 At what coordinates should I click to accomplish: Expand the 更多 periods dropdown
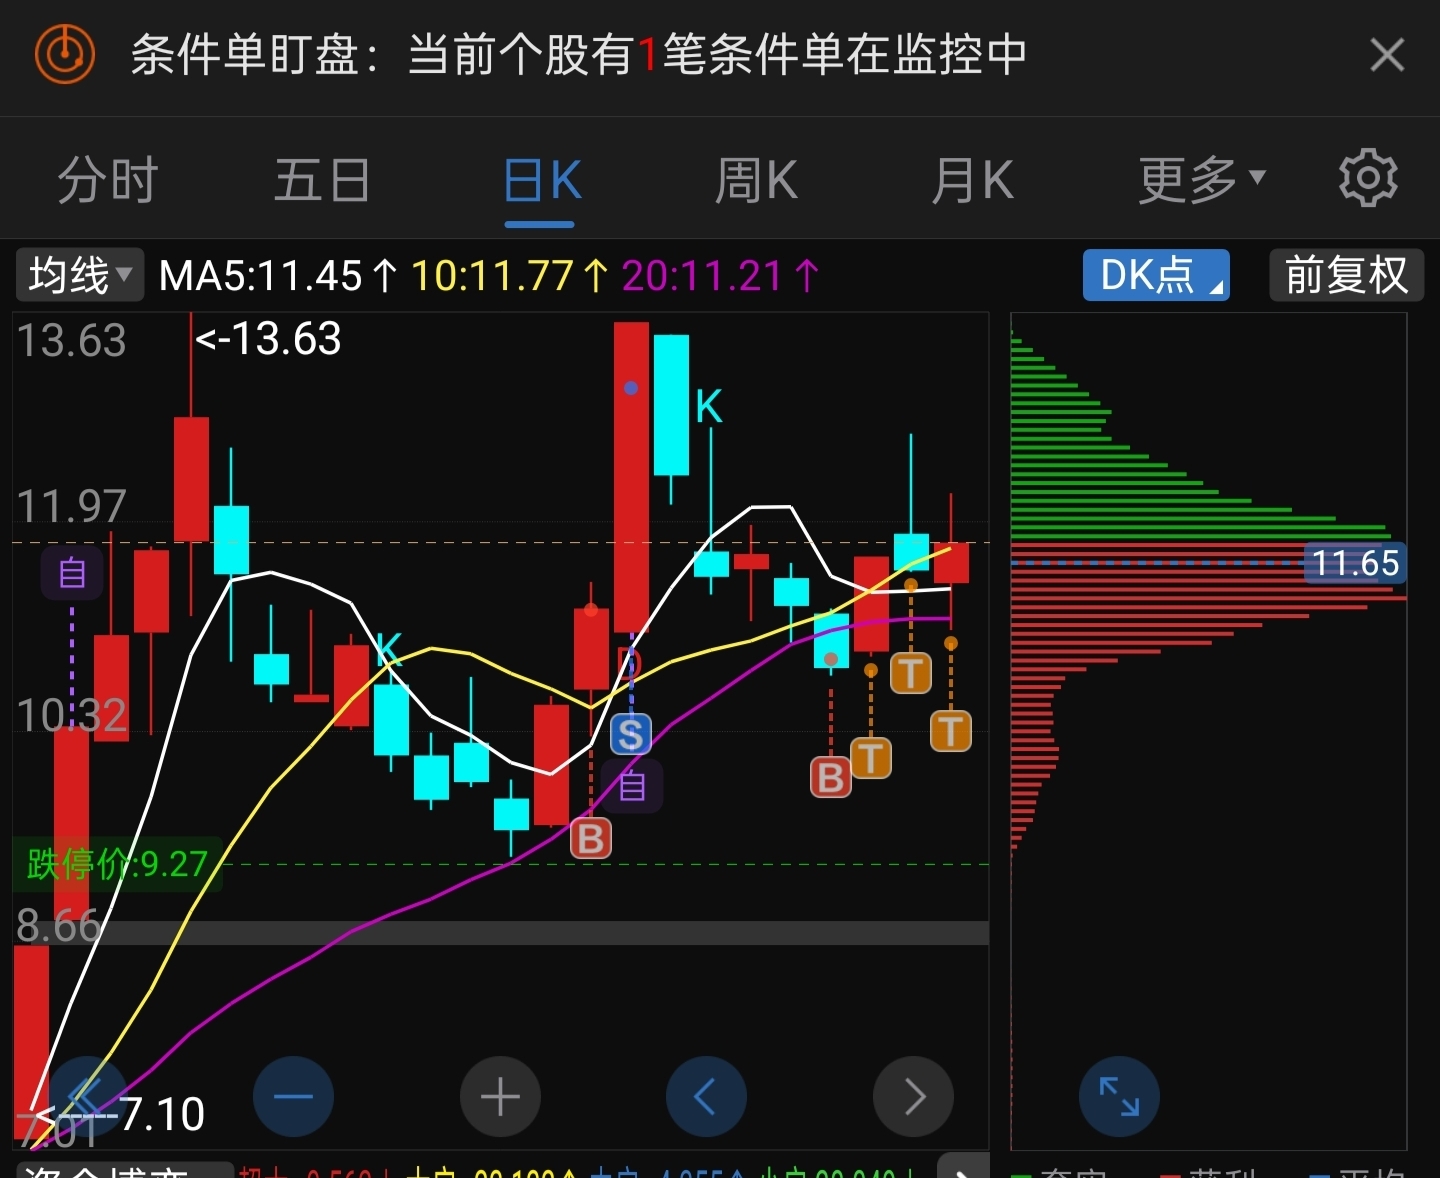(x=1202, y=181)
